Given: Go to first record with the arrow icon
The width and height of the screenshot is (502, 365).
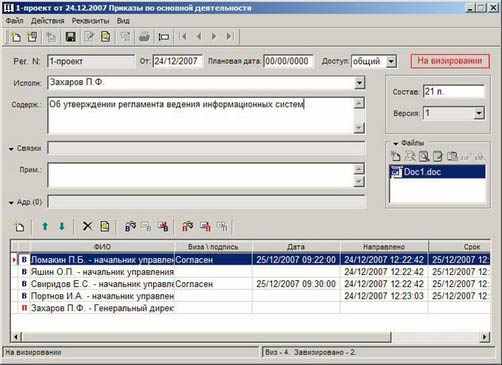Looking at the screenshot, I should [x=183, y=36].
